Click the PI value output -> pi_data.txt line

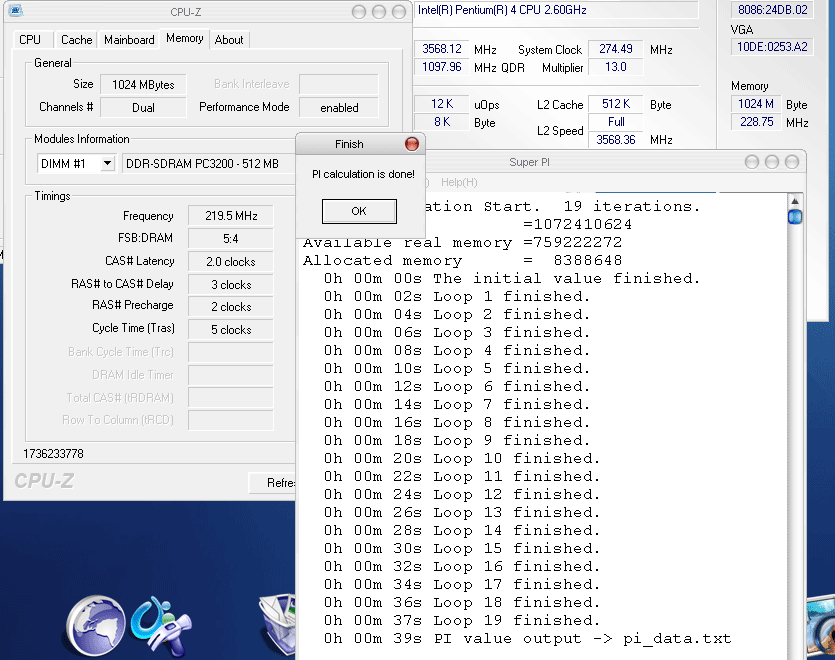pos(527,639)
